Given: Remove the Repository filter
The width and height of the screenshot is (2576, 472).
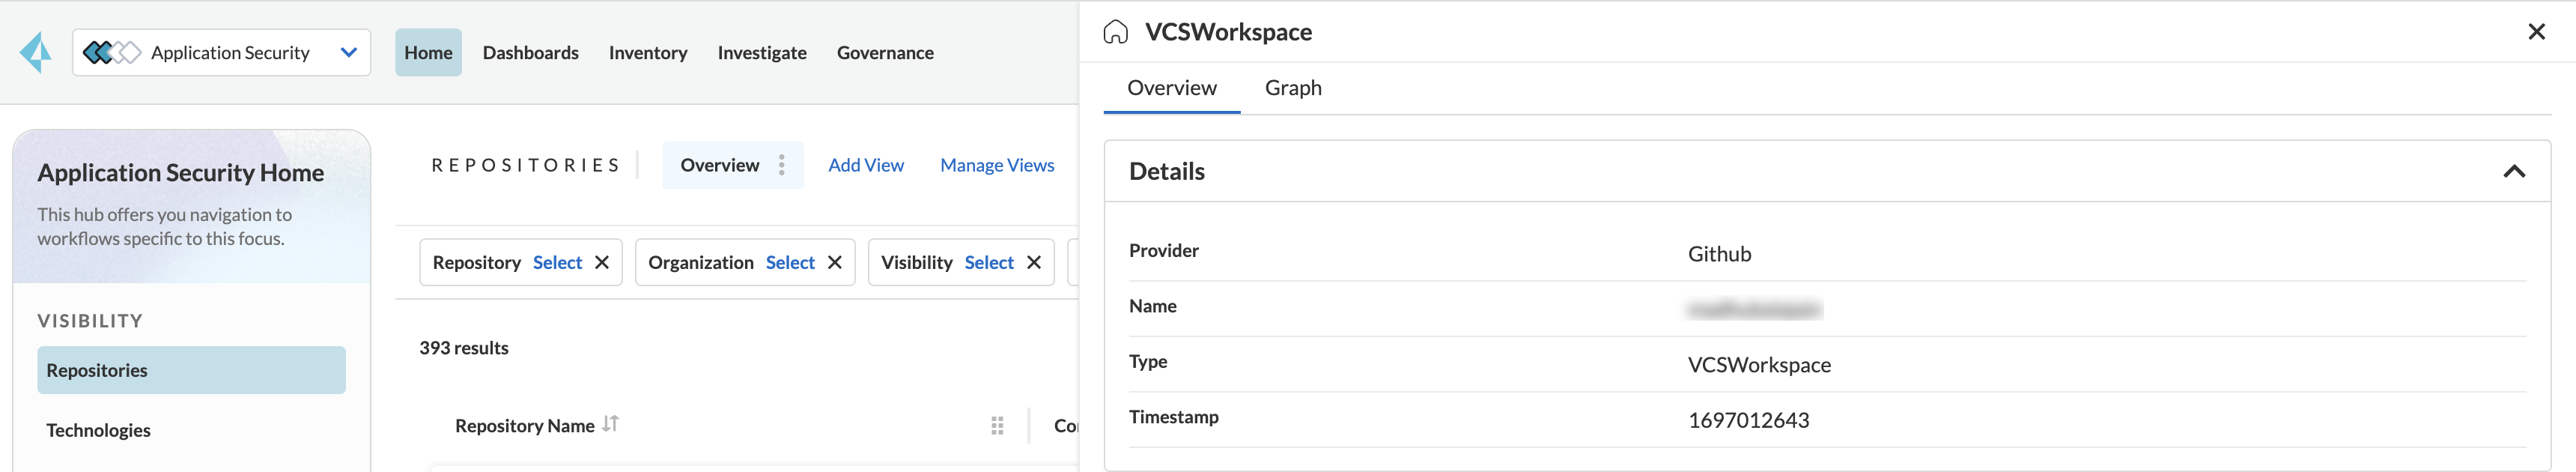Looking at the screenshot, I should (x=602, y=262).
